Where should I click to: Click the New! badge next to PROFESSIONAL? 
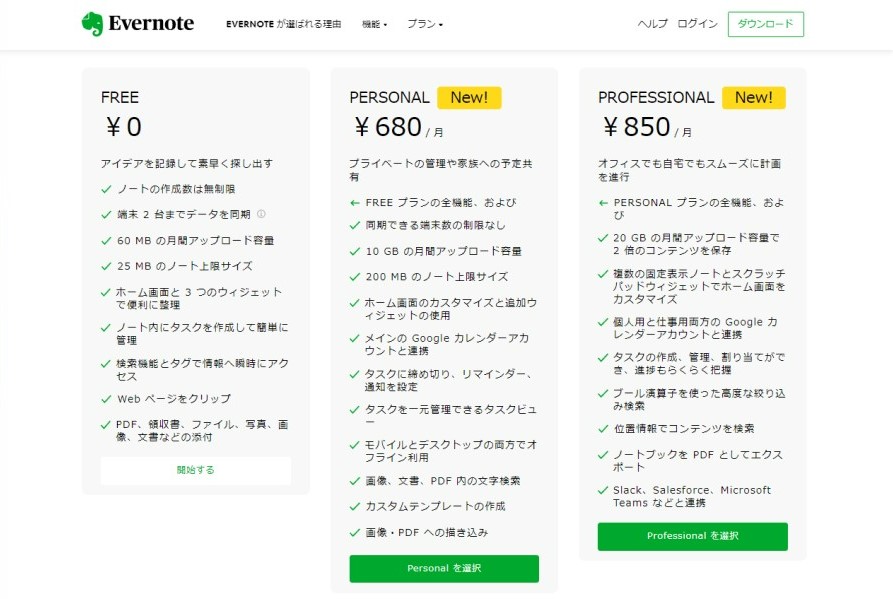pyautogui.click(x=753, y=97)
